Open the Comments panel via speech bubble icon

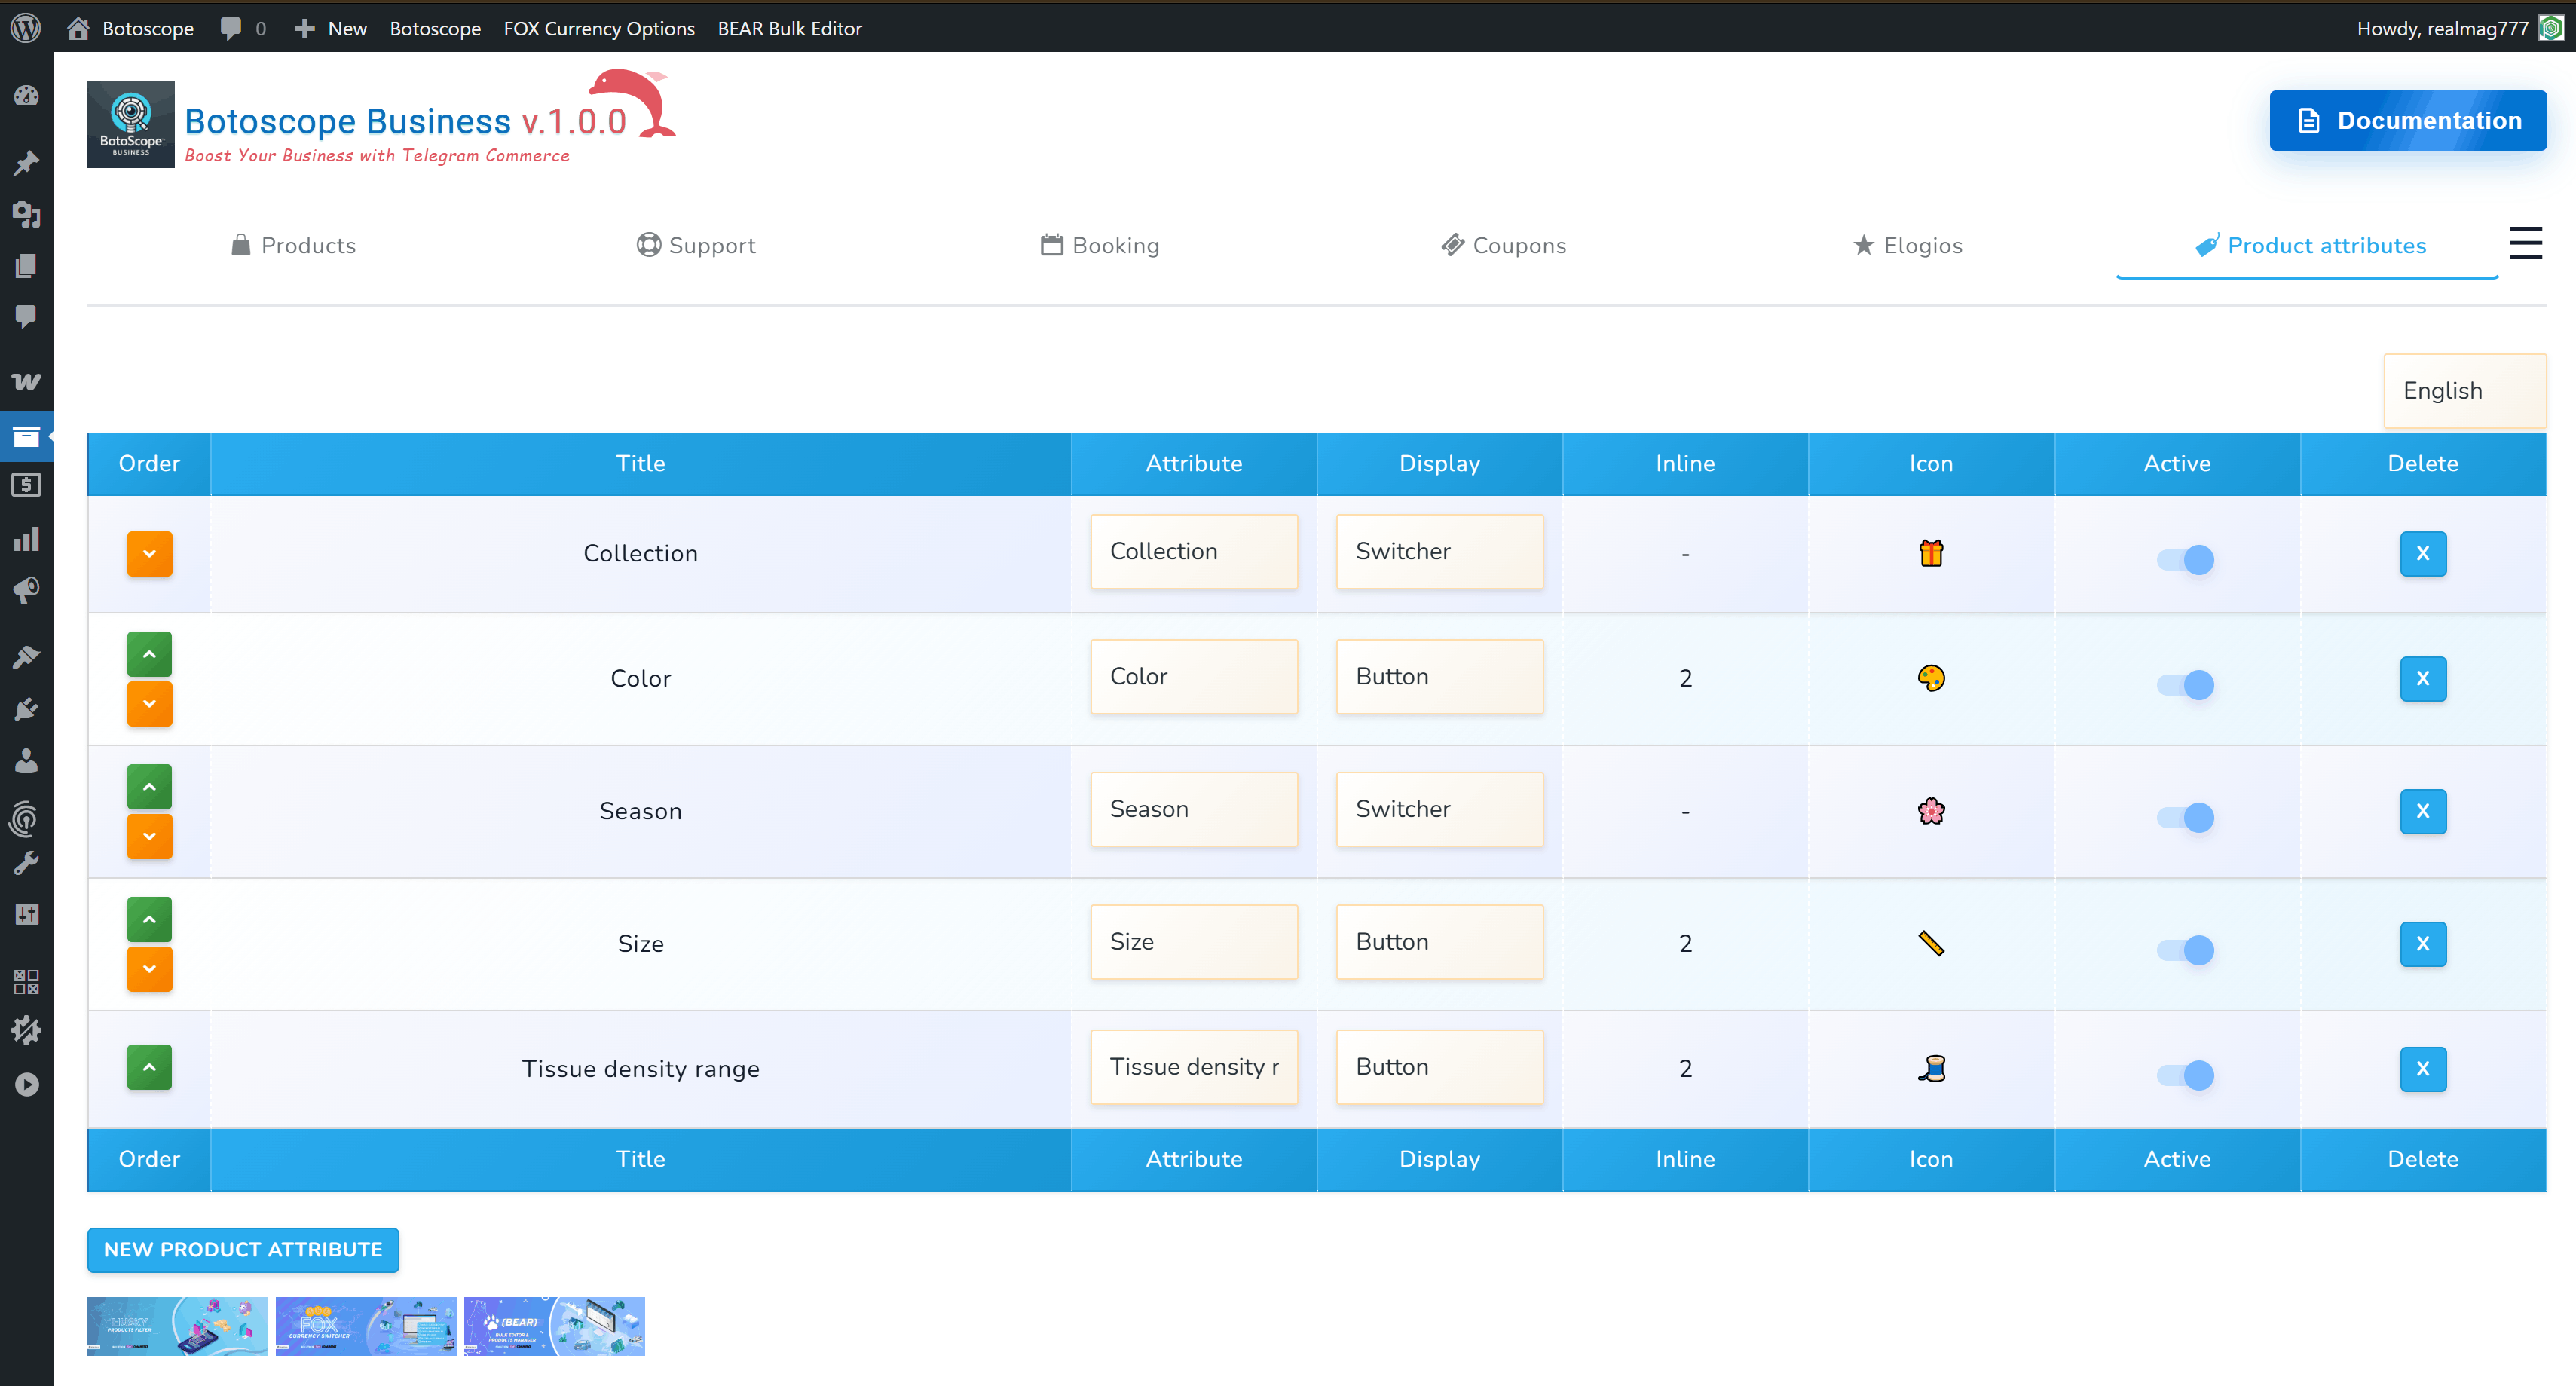pos(27,317)
